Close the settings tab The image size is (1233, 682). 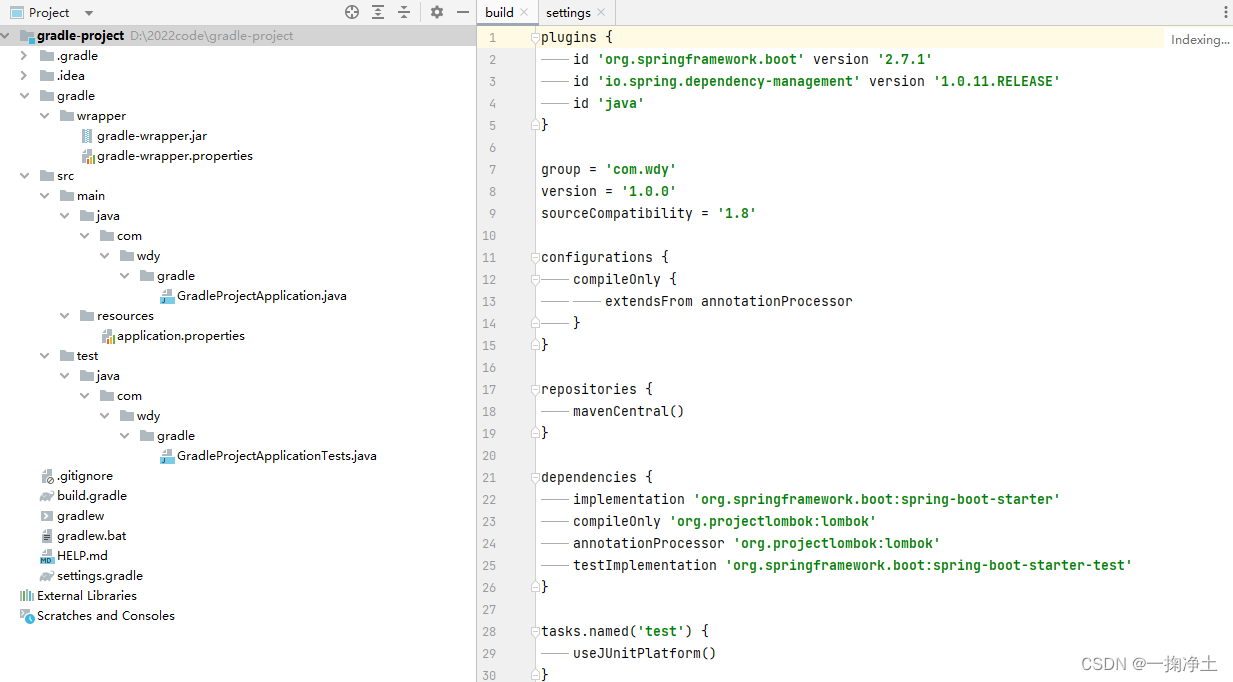pyautogui.click(x=601, y=13)
